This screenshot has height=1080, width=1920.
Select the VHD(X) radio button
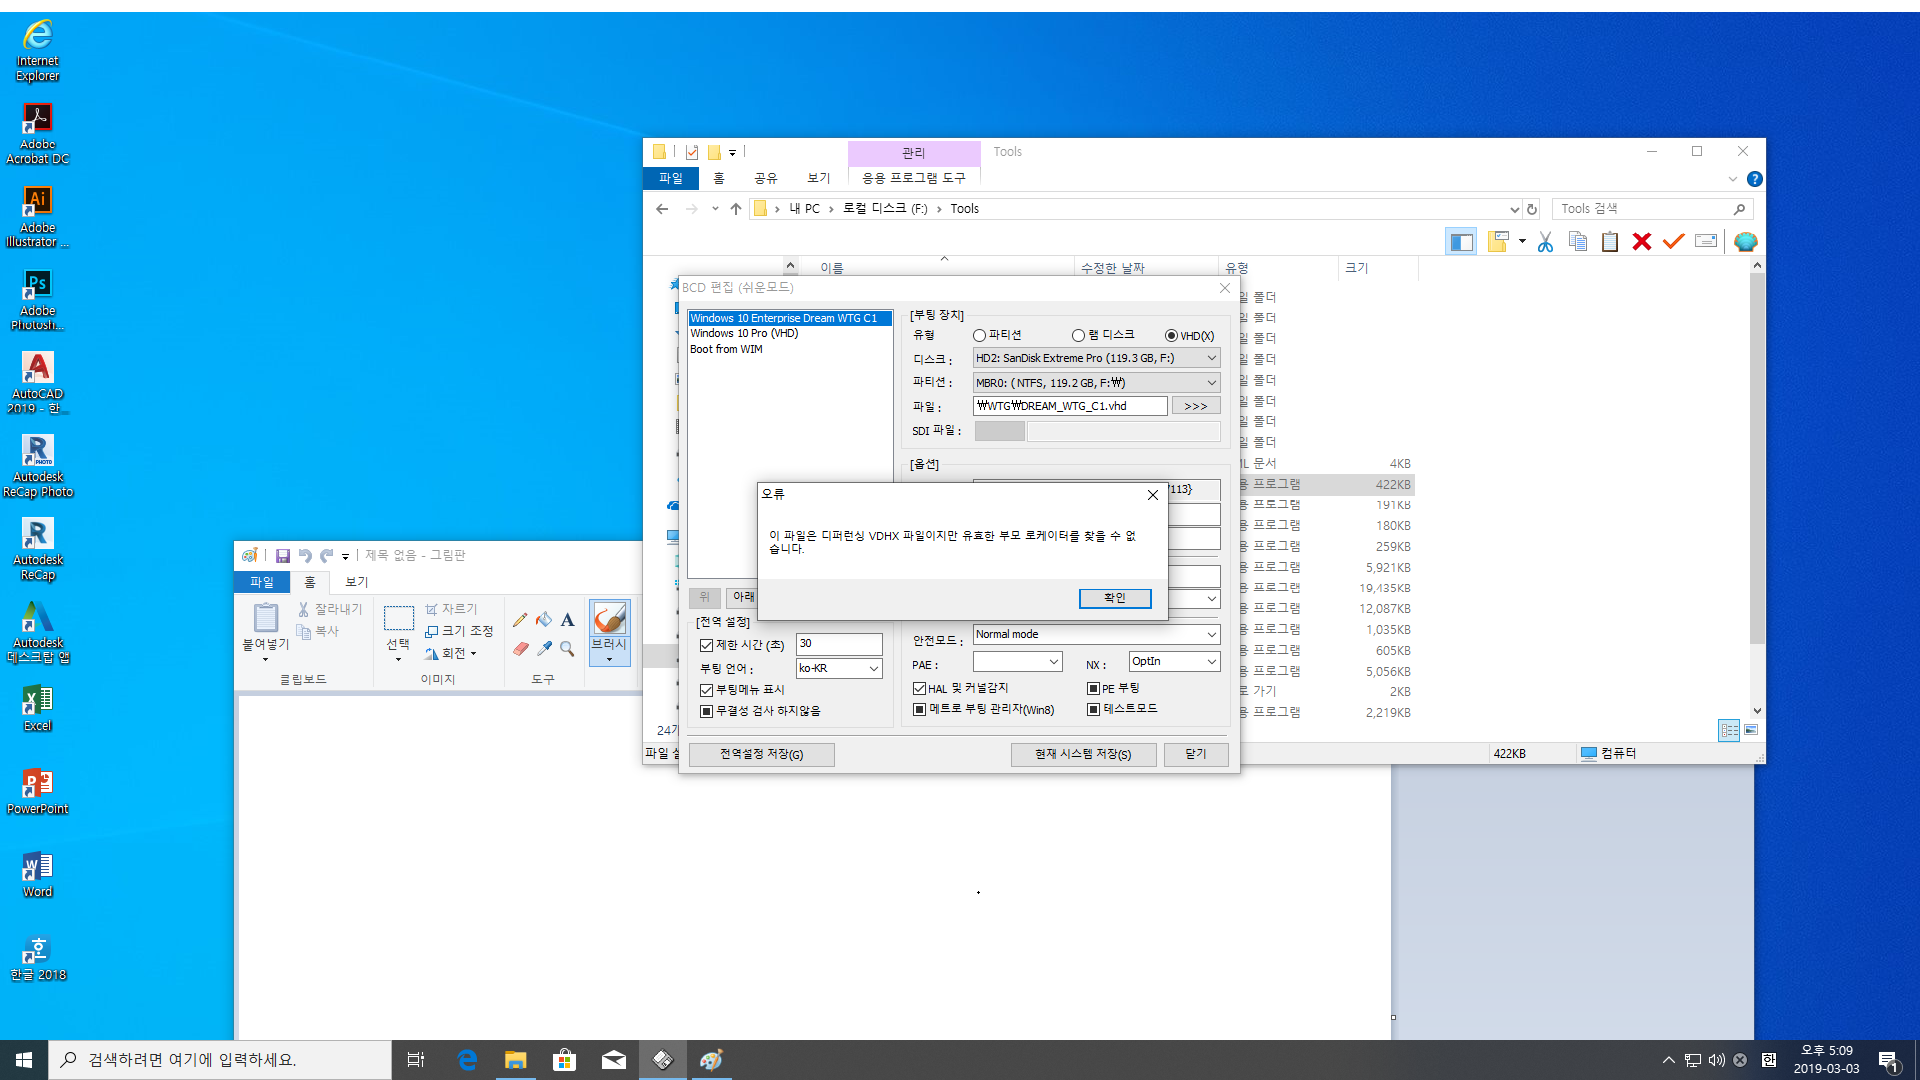1171,336
